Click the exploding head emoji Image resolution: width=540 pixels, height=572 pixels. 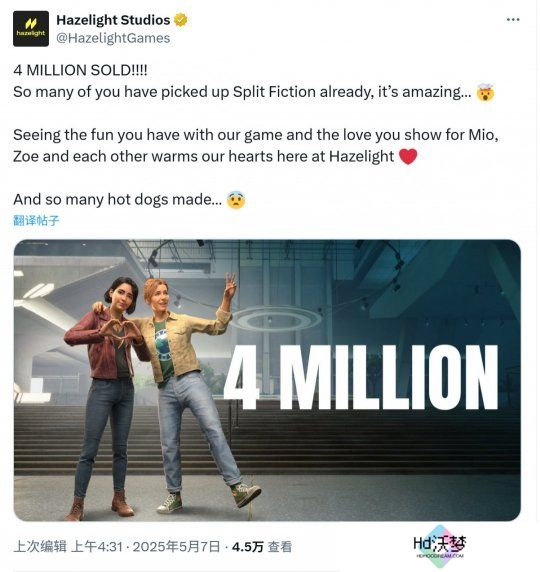485,92
